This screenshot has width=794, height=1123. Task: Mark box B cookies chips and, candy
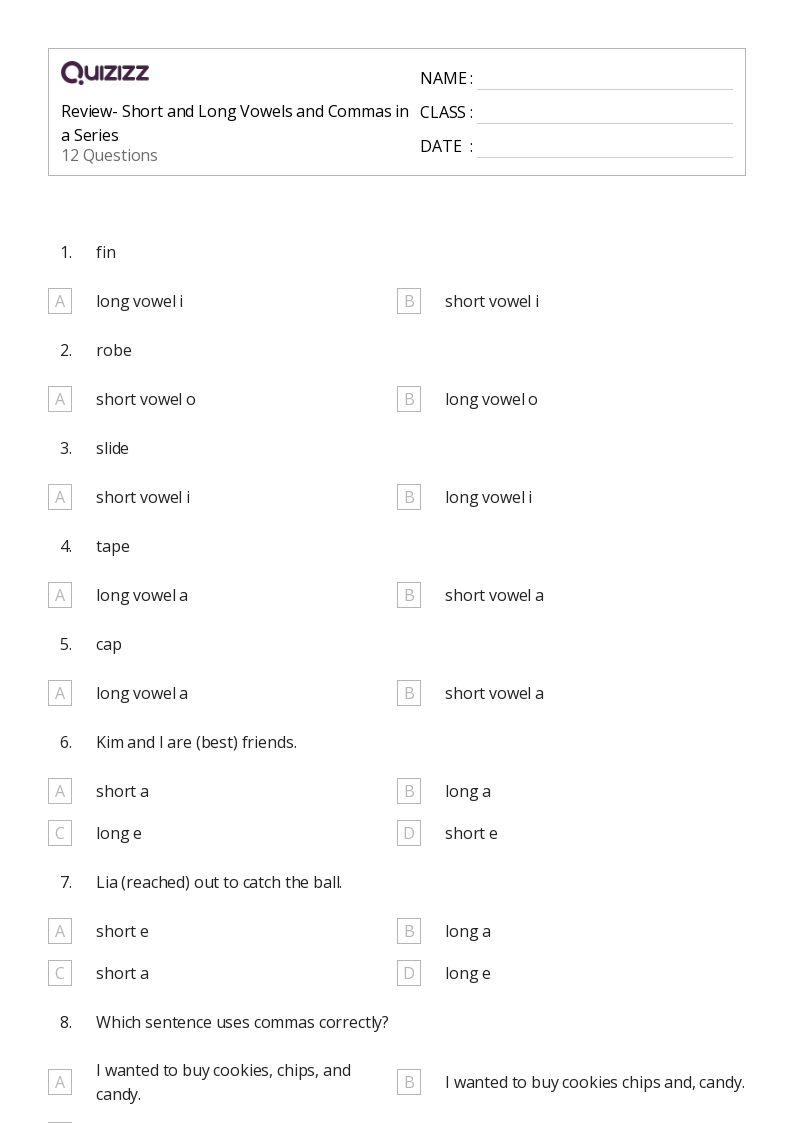pos(409,1082)
